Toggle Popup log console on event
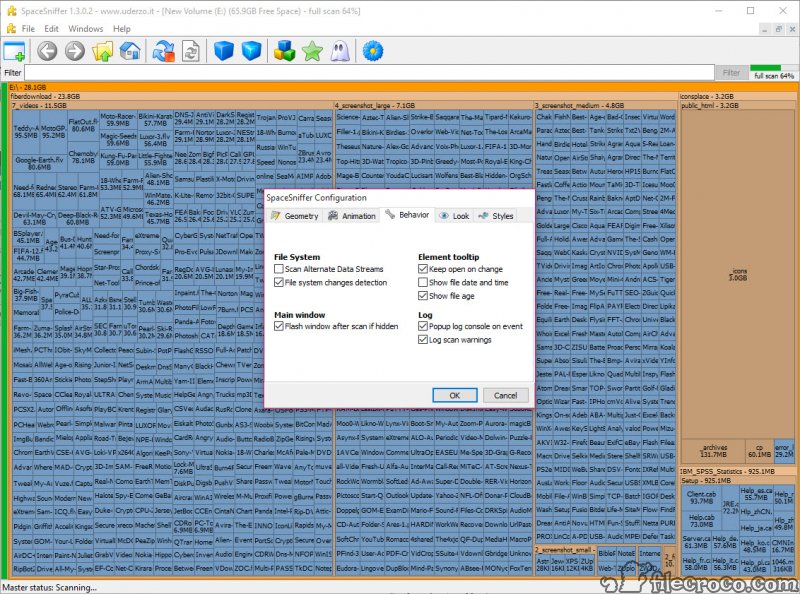800x594 pixels. click(x=422, y=326)
